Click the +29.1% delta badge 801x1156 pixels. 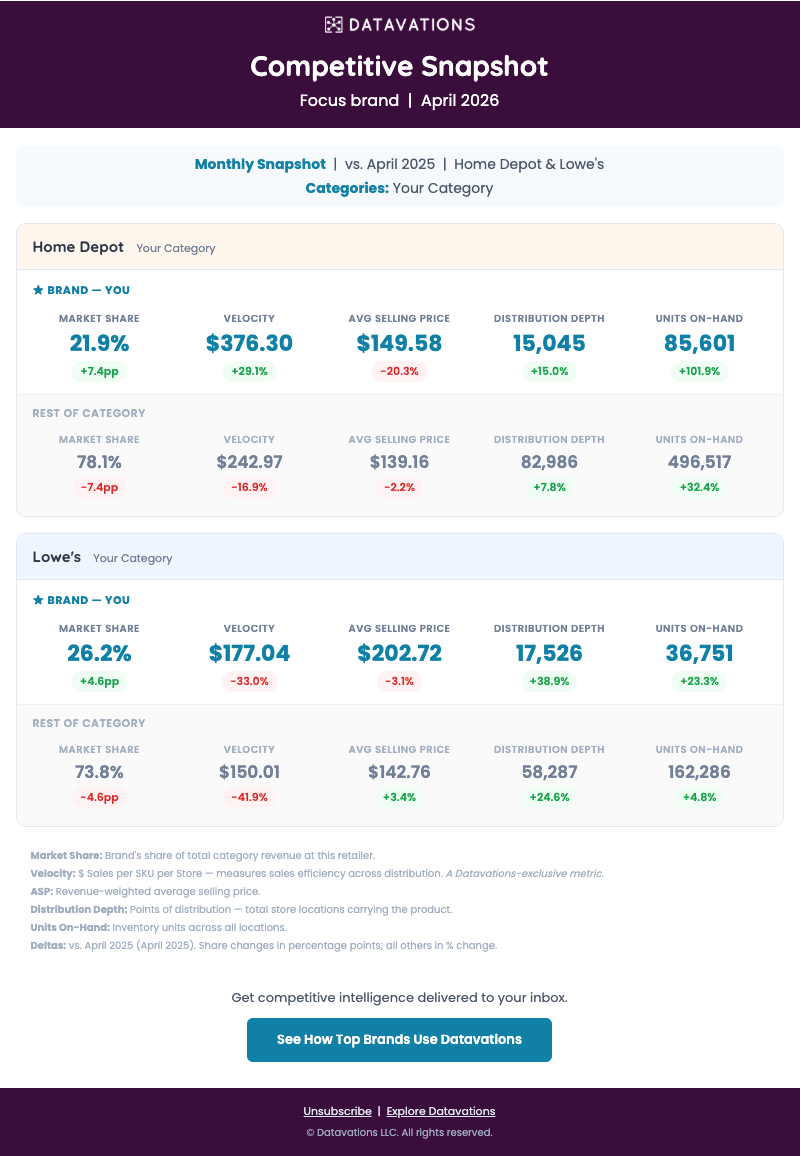249,372
